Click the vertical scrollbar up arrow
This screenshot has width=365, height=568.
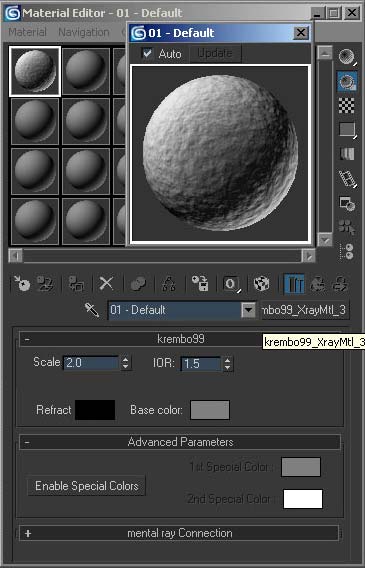[x=325, y=53]
